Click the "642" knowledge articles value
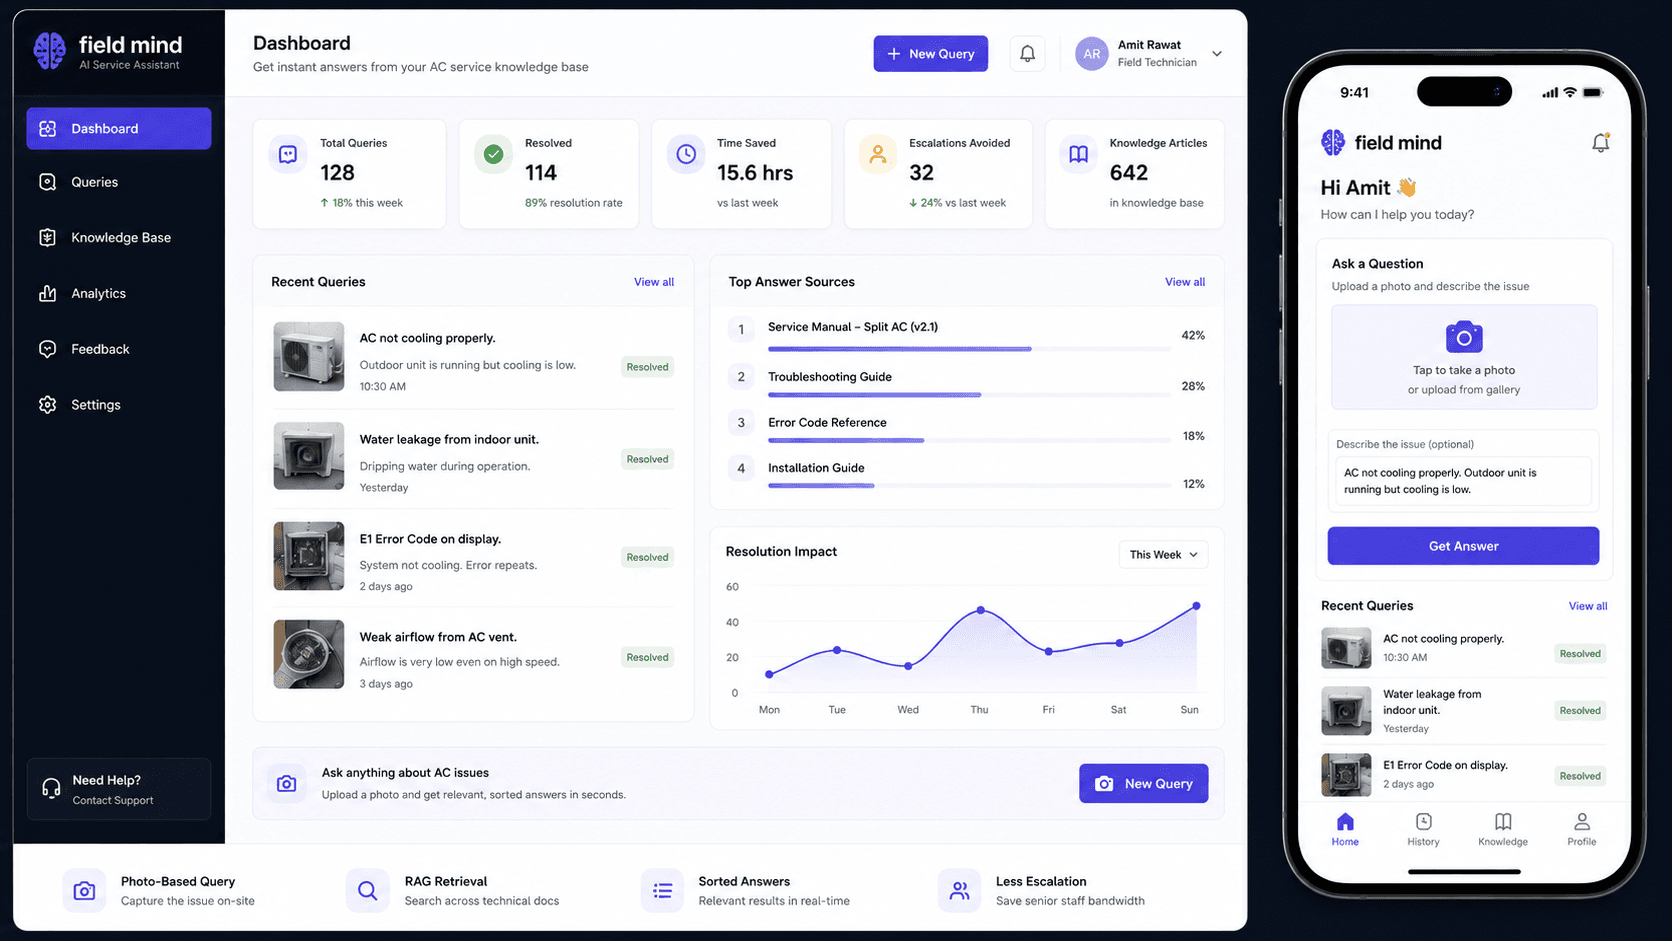This screenshot has width=1672, height=941. click(1129, 173)
